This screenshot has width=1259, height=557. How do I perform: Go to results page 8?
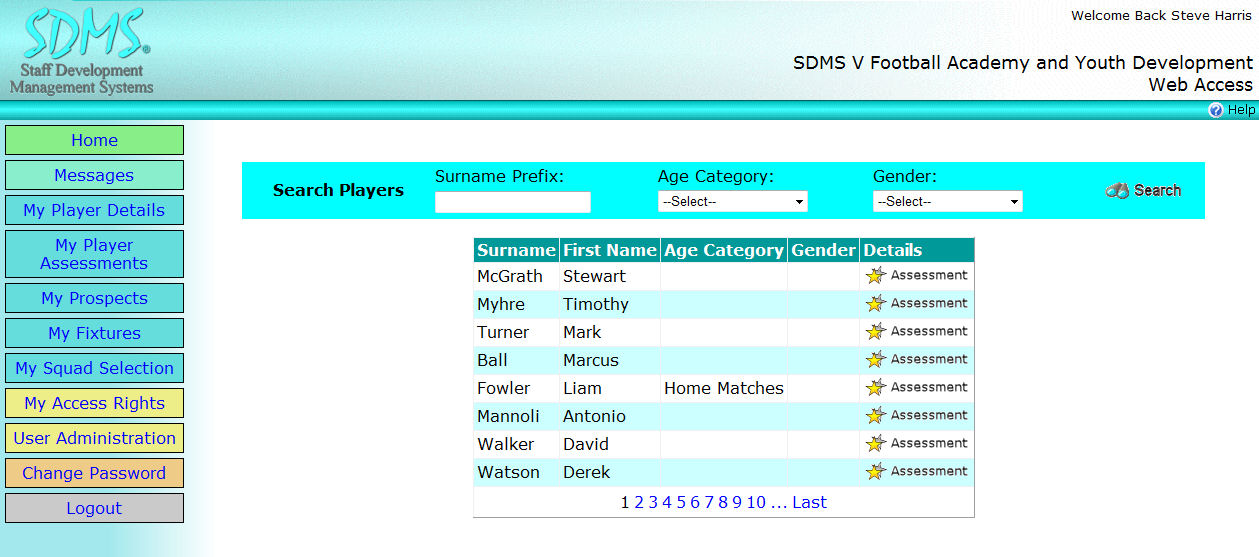coord(723,502)
